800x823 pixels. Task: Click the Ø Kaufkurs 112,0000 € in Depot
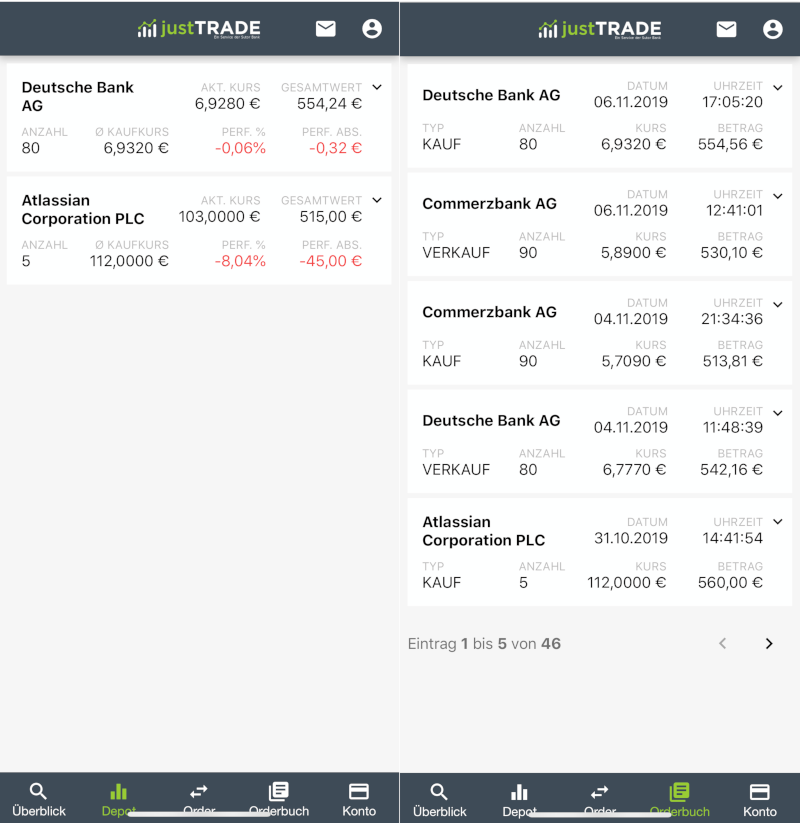[x=129, y=261]
